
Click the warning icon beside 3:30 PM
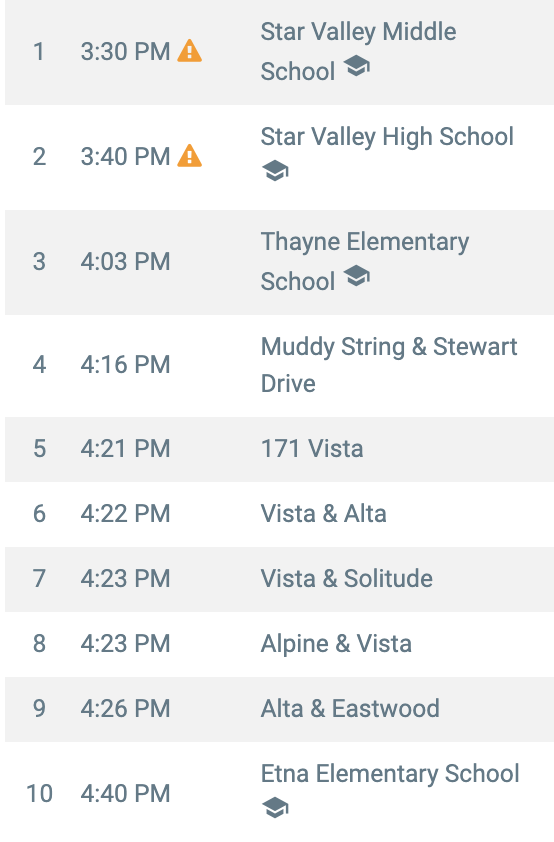click(x=189, y=52)
